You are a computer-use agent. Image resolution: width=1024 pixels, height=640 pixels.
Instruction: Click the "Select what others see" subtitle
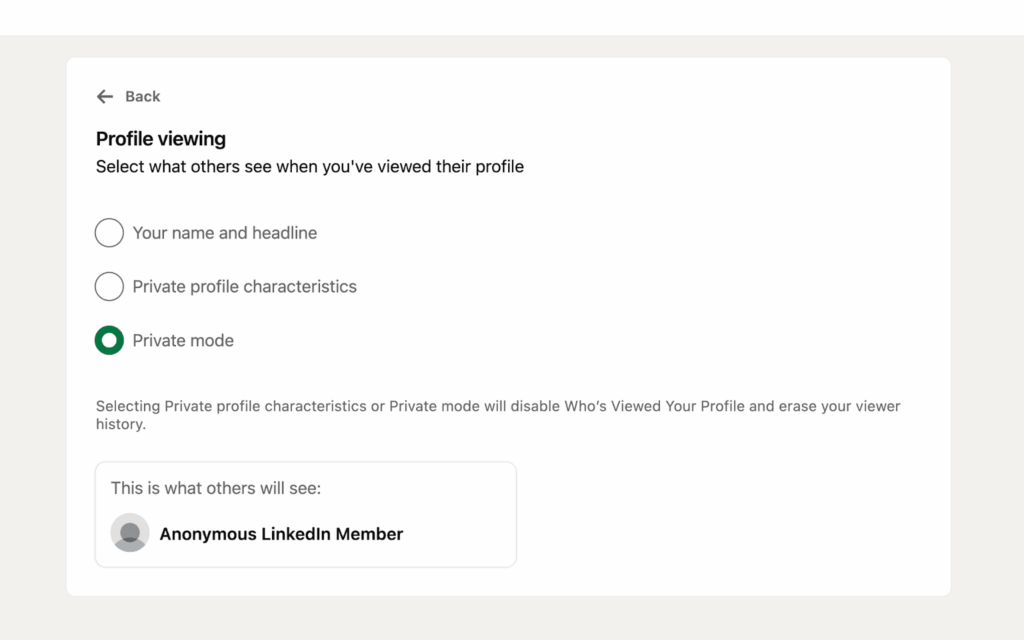tap(310, 167)
